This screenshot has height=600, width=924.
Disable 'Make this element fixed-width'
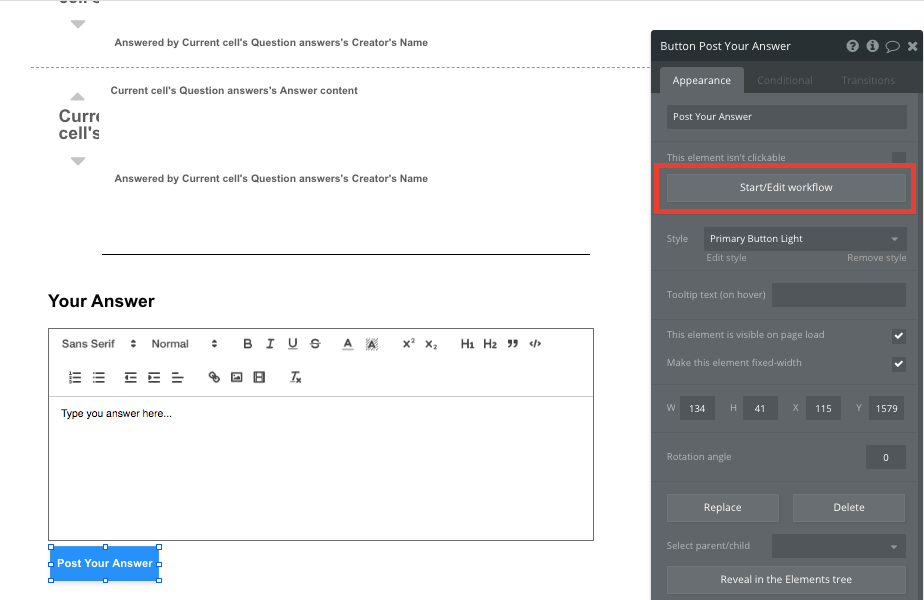click(x=898, y=363)
